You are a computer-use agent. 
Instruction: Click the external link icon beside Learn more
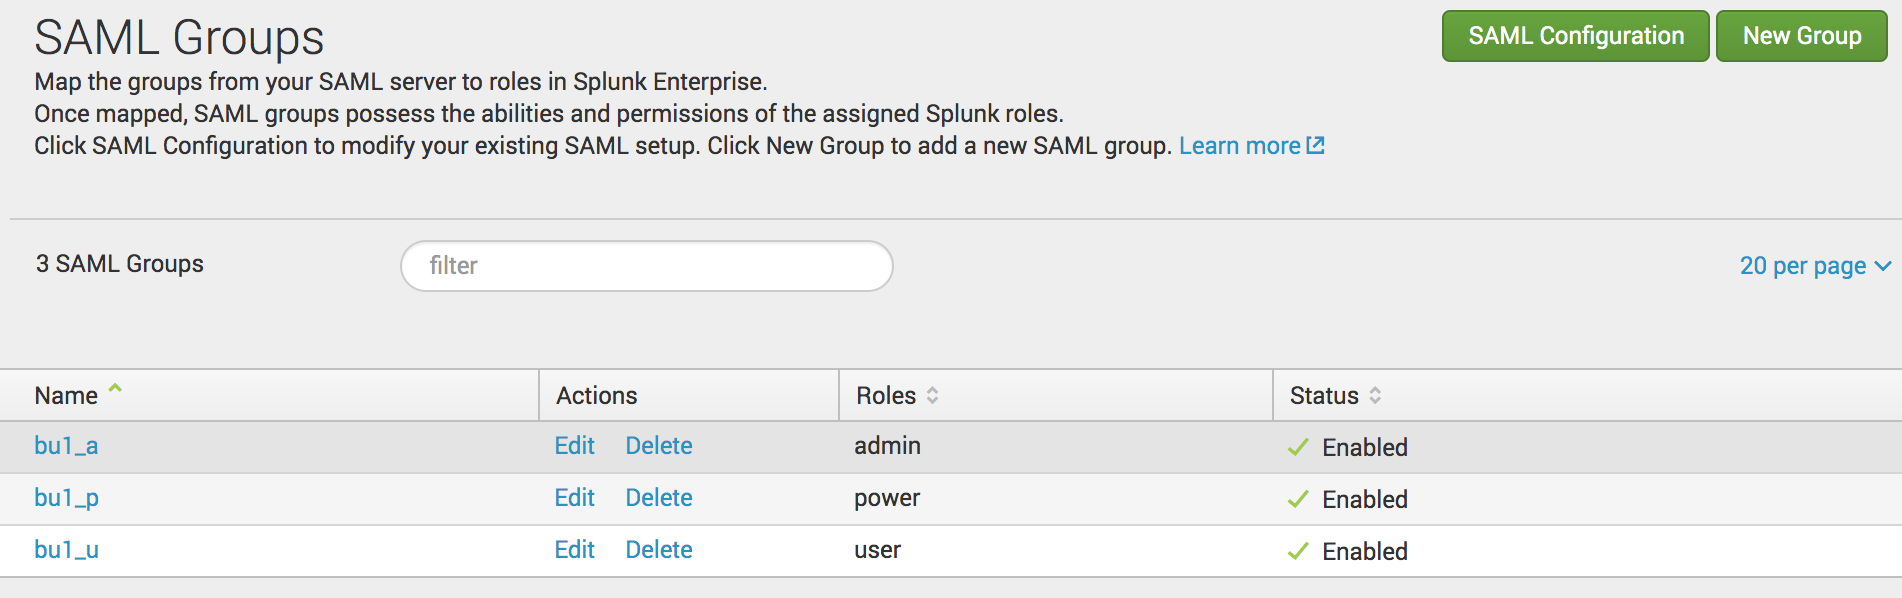(1316, 146)
